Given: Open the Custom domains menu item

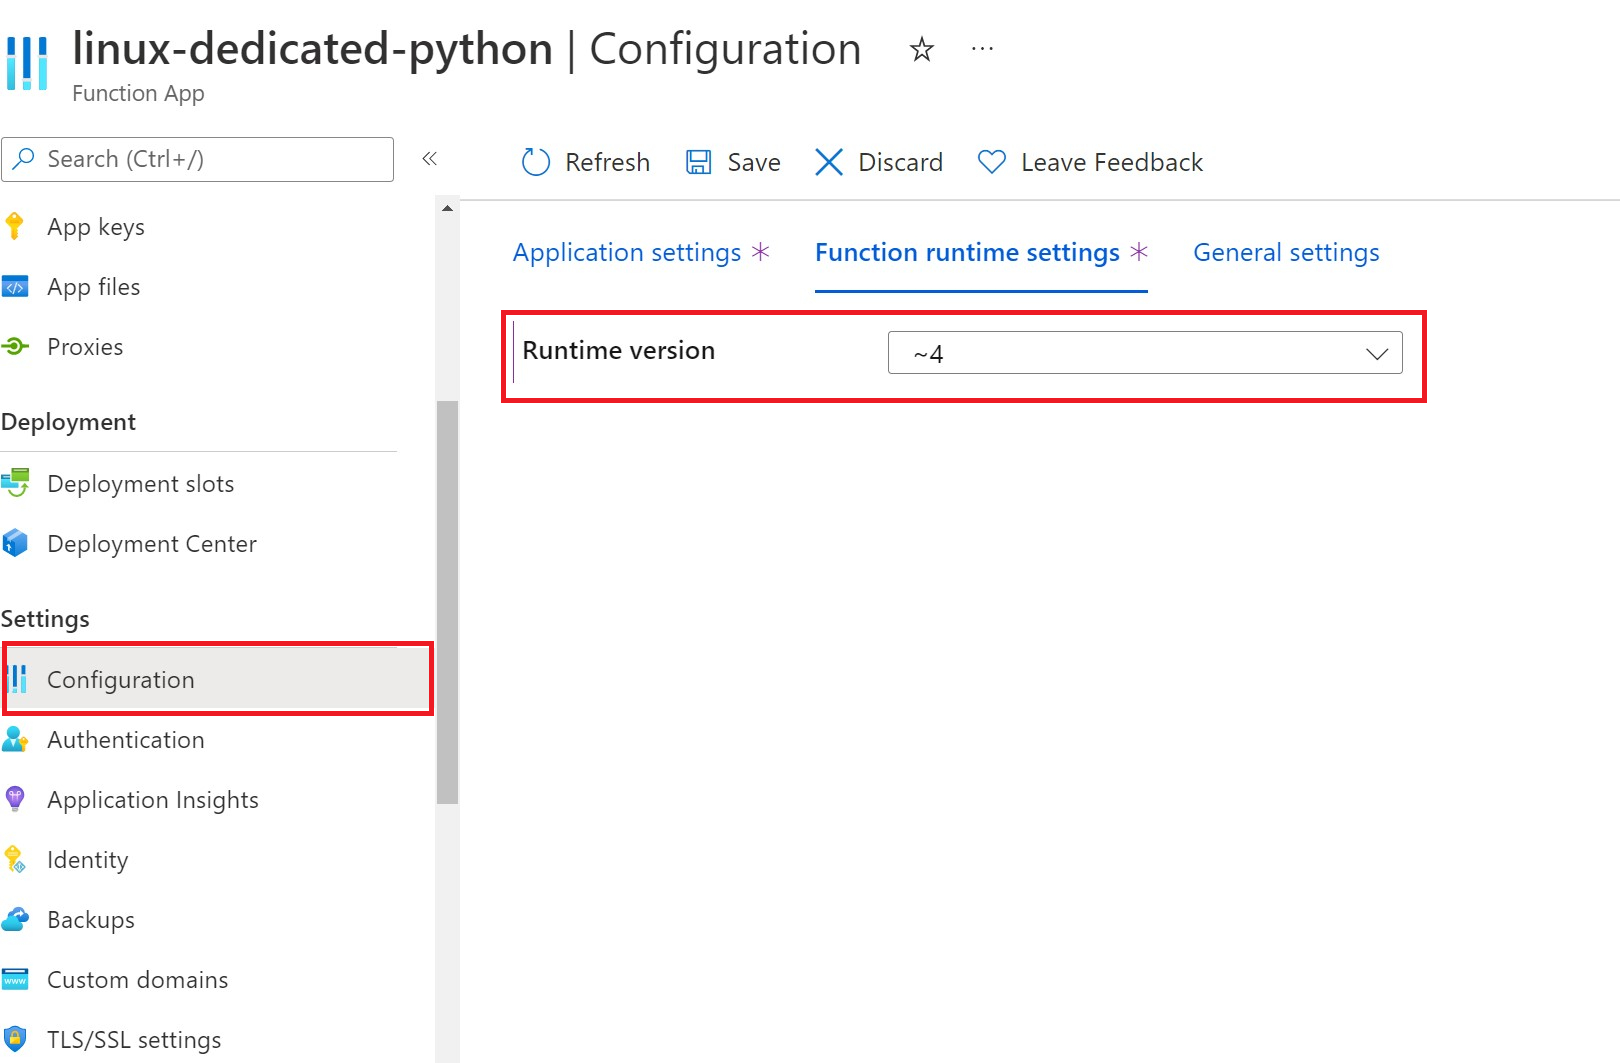Looking at the screenshot, I should click(137, 980).
